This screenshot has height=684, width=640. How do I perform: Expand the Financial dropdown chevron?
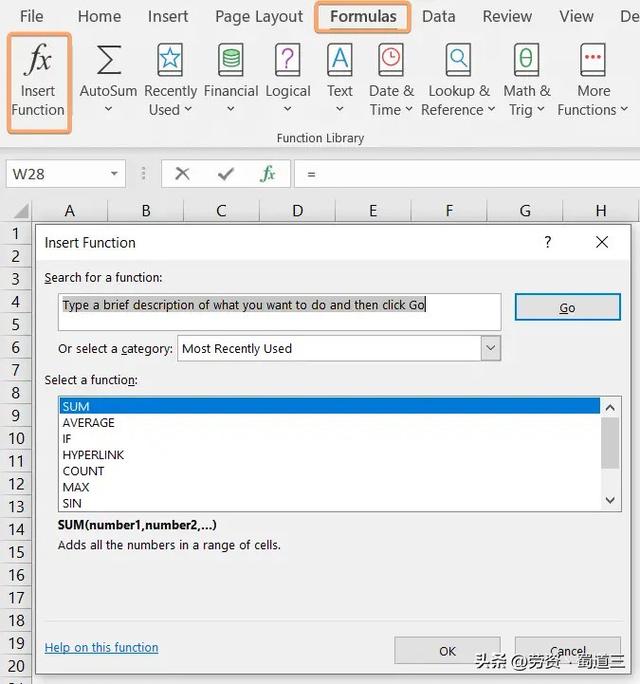point(231,109)
